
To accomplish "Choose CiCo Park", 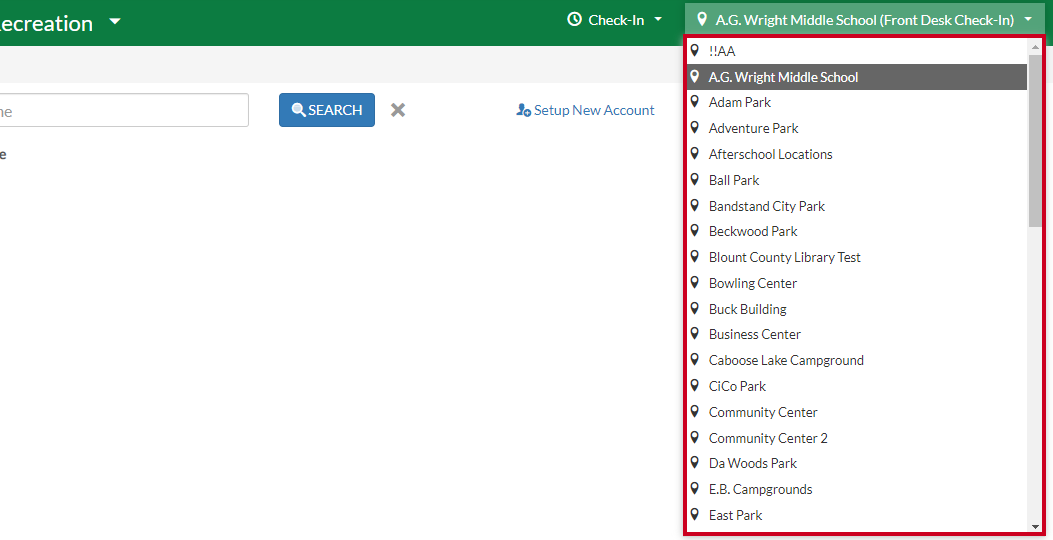I will tap(857, 386).
